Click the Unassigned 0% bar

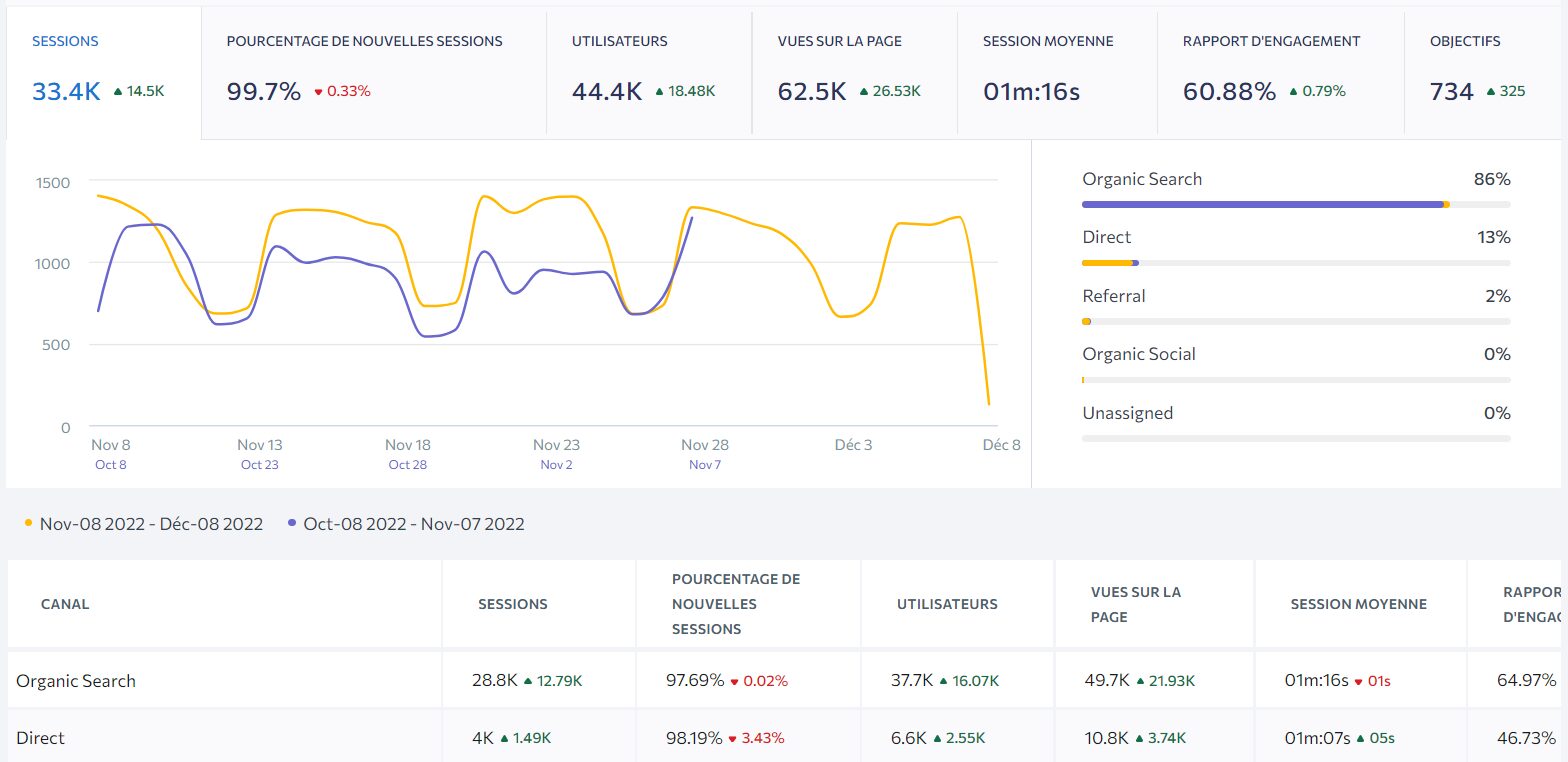(x=1296, y=438)
